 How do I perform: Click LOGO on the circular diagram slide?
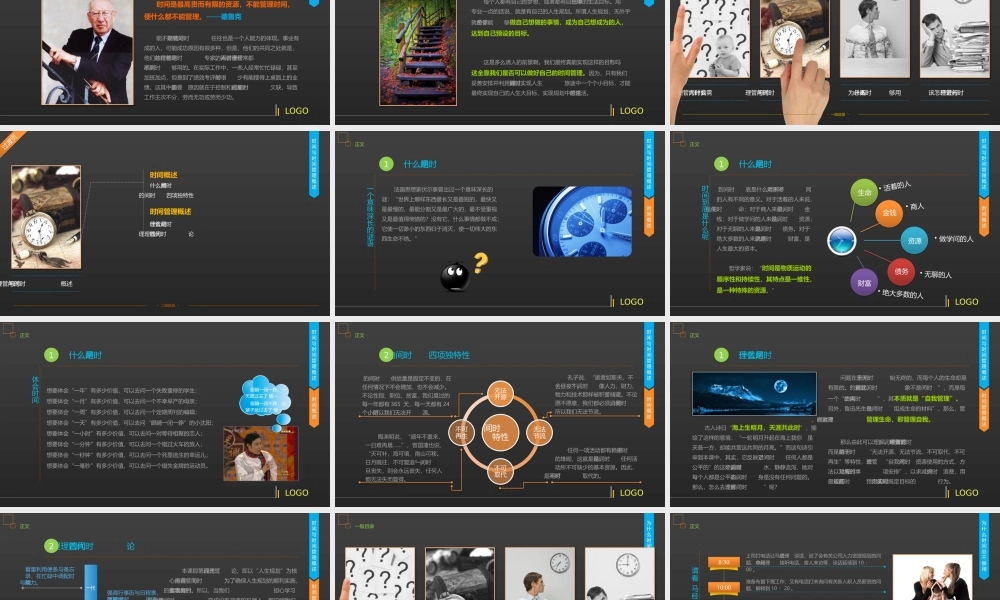(631, 492)
